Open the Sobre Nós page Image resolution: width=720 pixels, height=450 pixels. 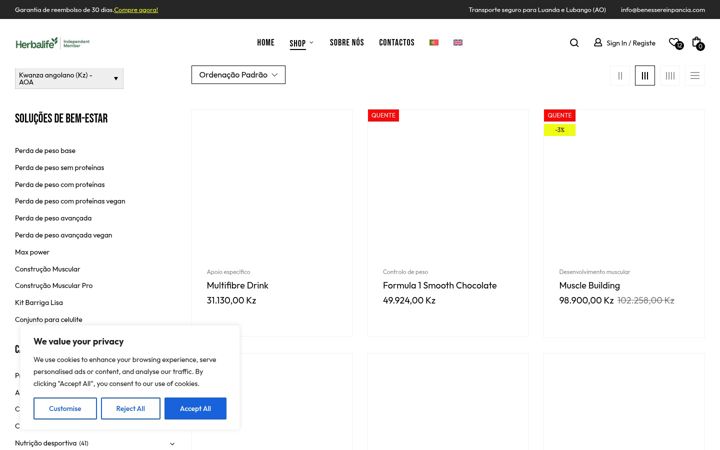(x=347, y=42)
